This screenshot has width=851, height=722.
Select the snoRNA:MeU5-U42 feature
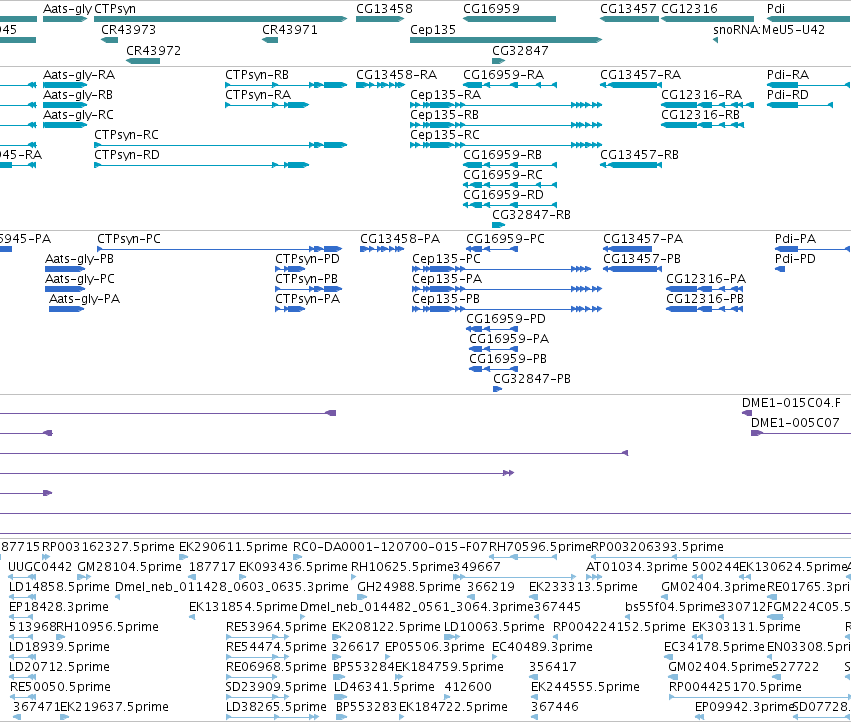715,40
